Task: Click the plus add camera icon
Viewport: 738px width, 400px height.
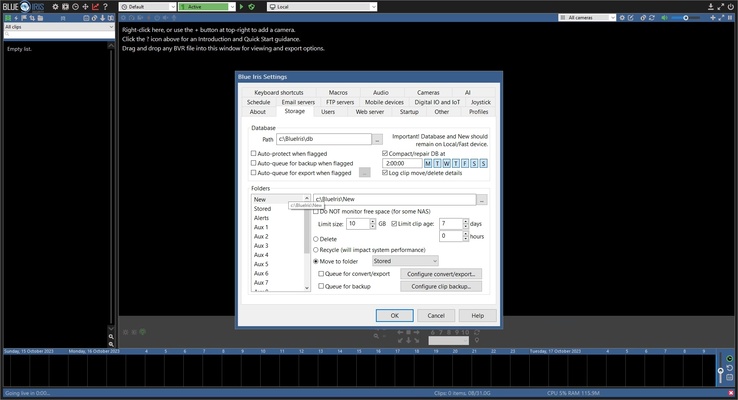Action: (713, 17)
